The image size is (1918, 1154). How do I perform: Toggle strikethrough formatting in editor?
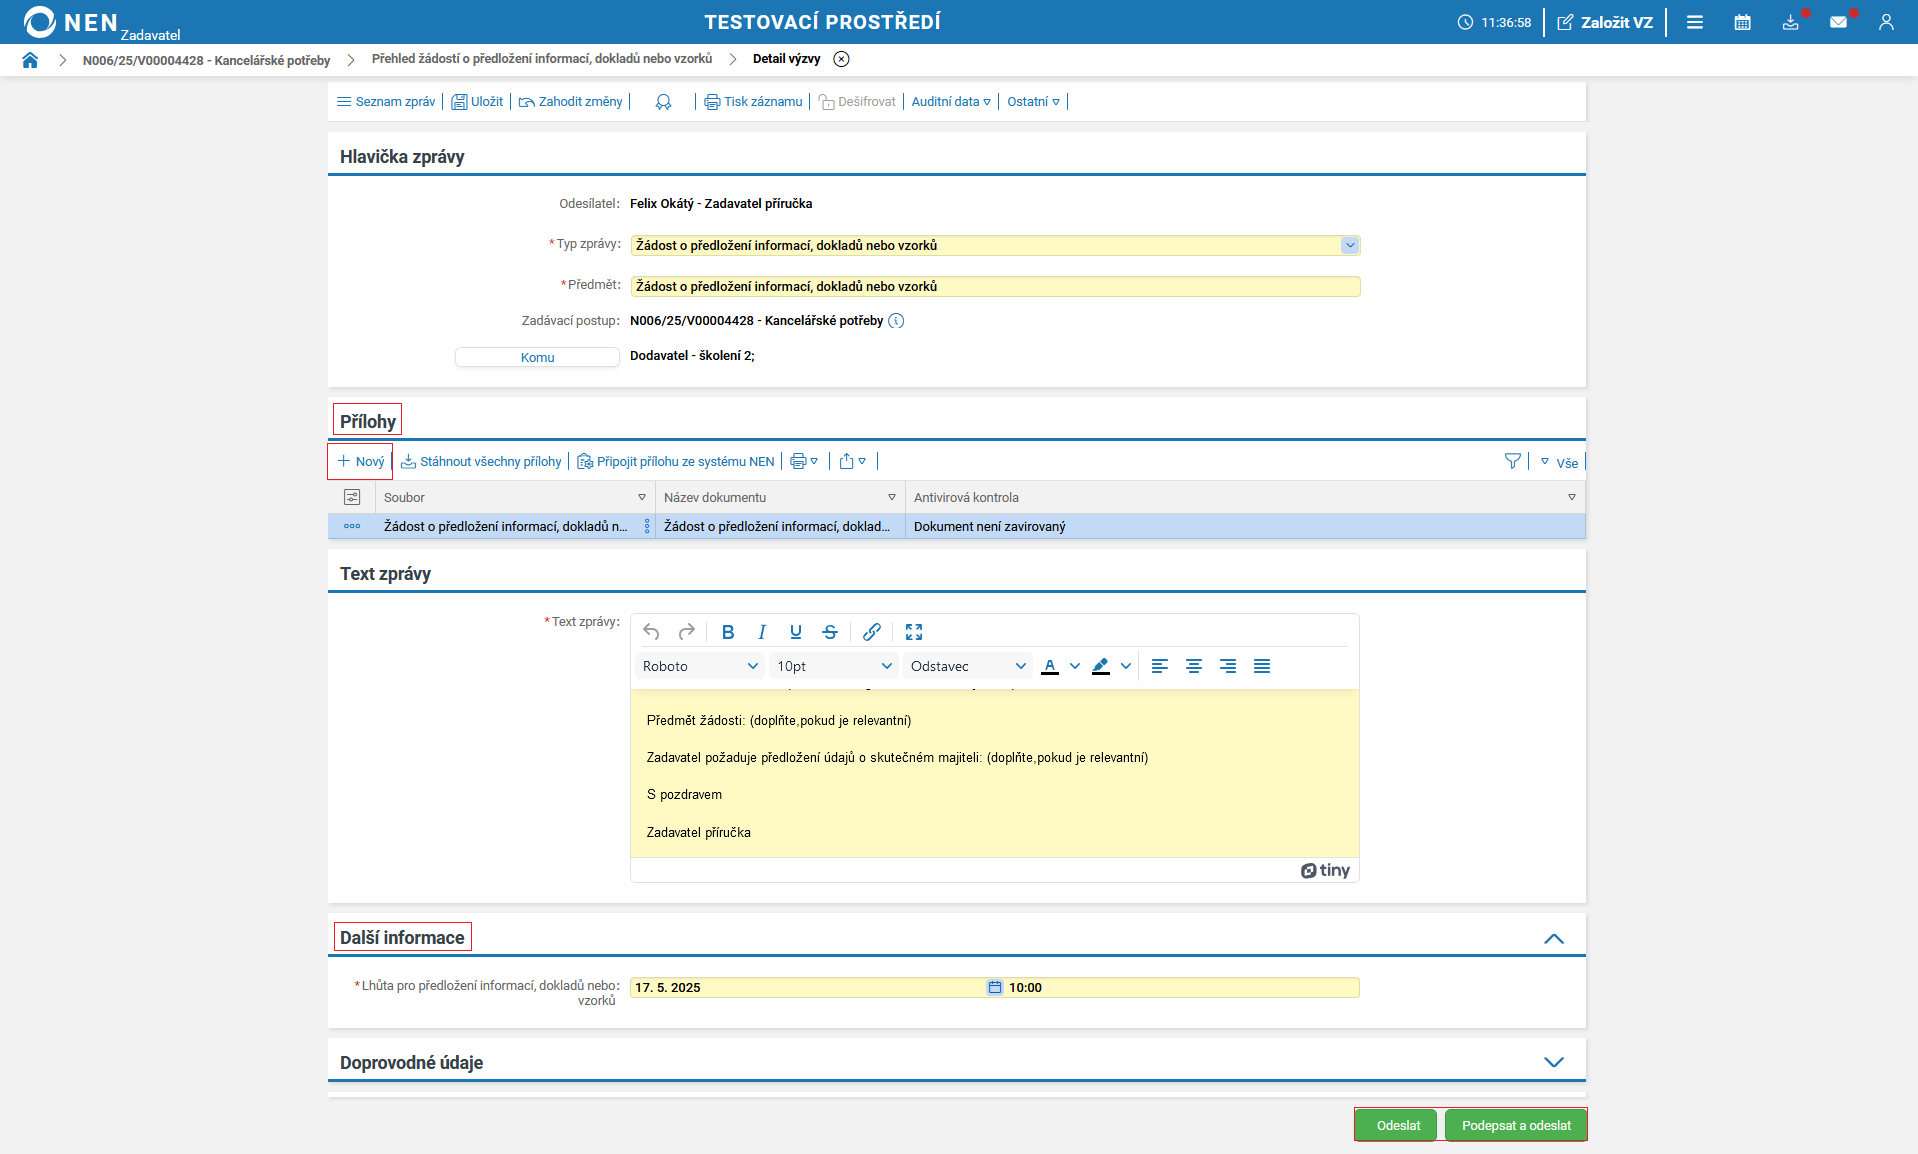pos(829,632)
